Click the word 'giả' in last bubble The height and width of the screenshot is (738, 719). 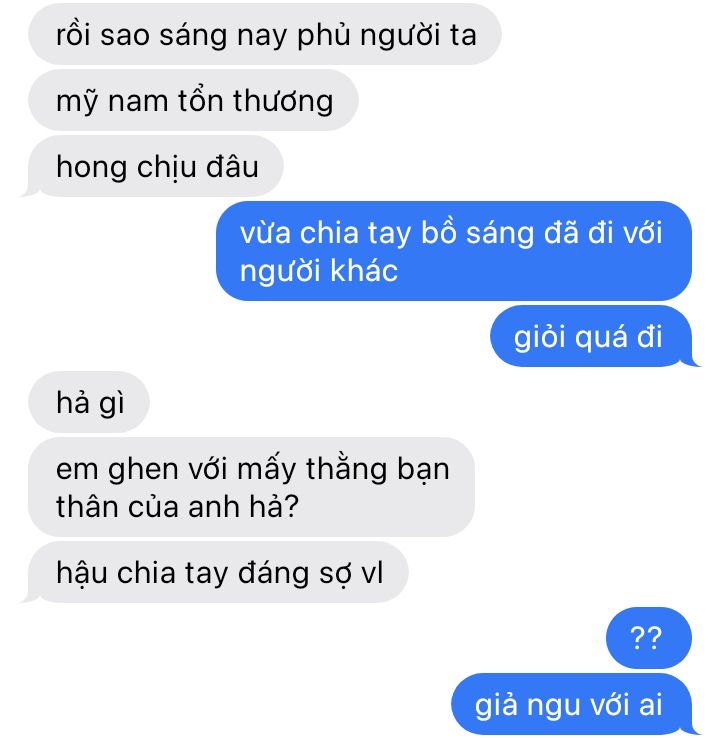pos(496,706)
